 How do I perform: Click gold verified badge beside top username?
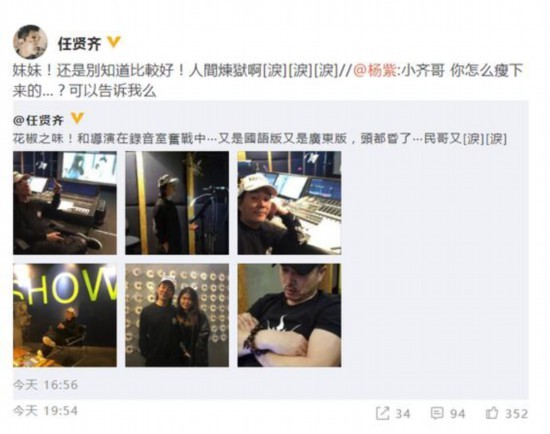pos(114,42)
